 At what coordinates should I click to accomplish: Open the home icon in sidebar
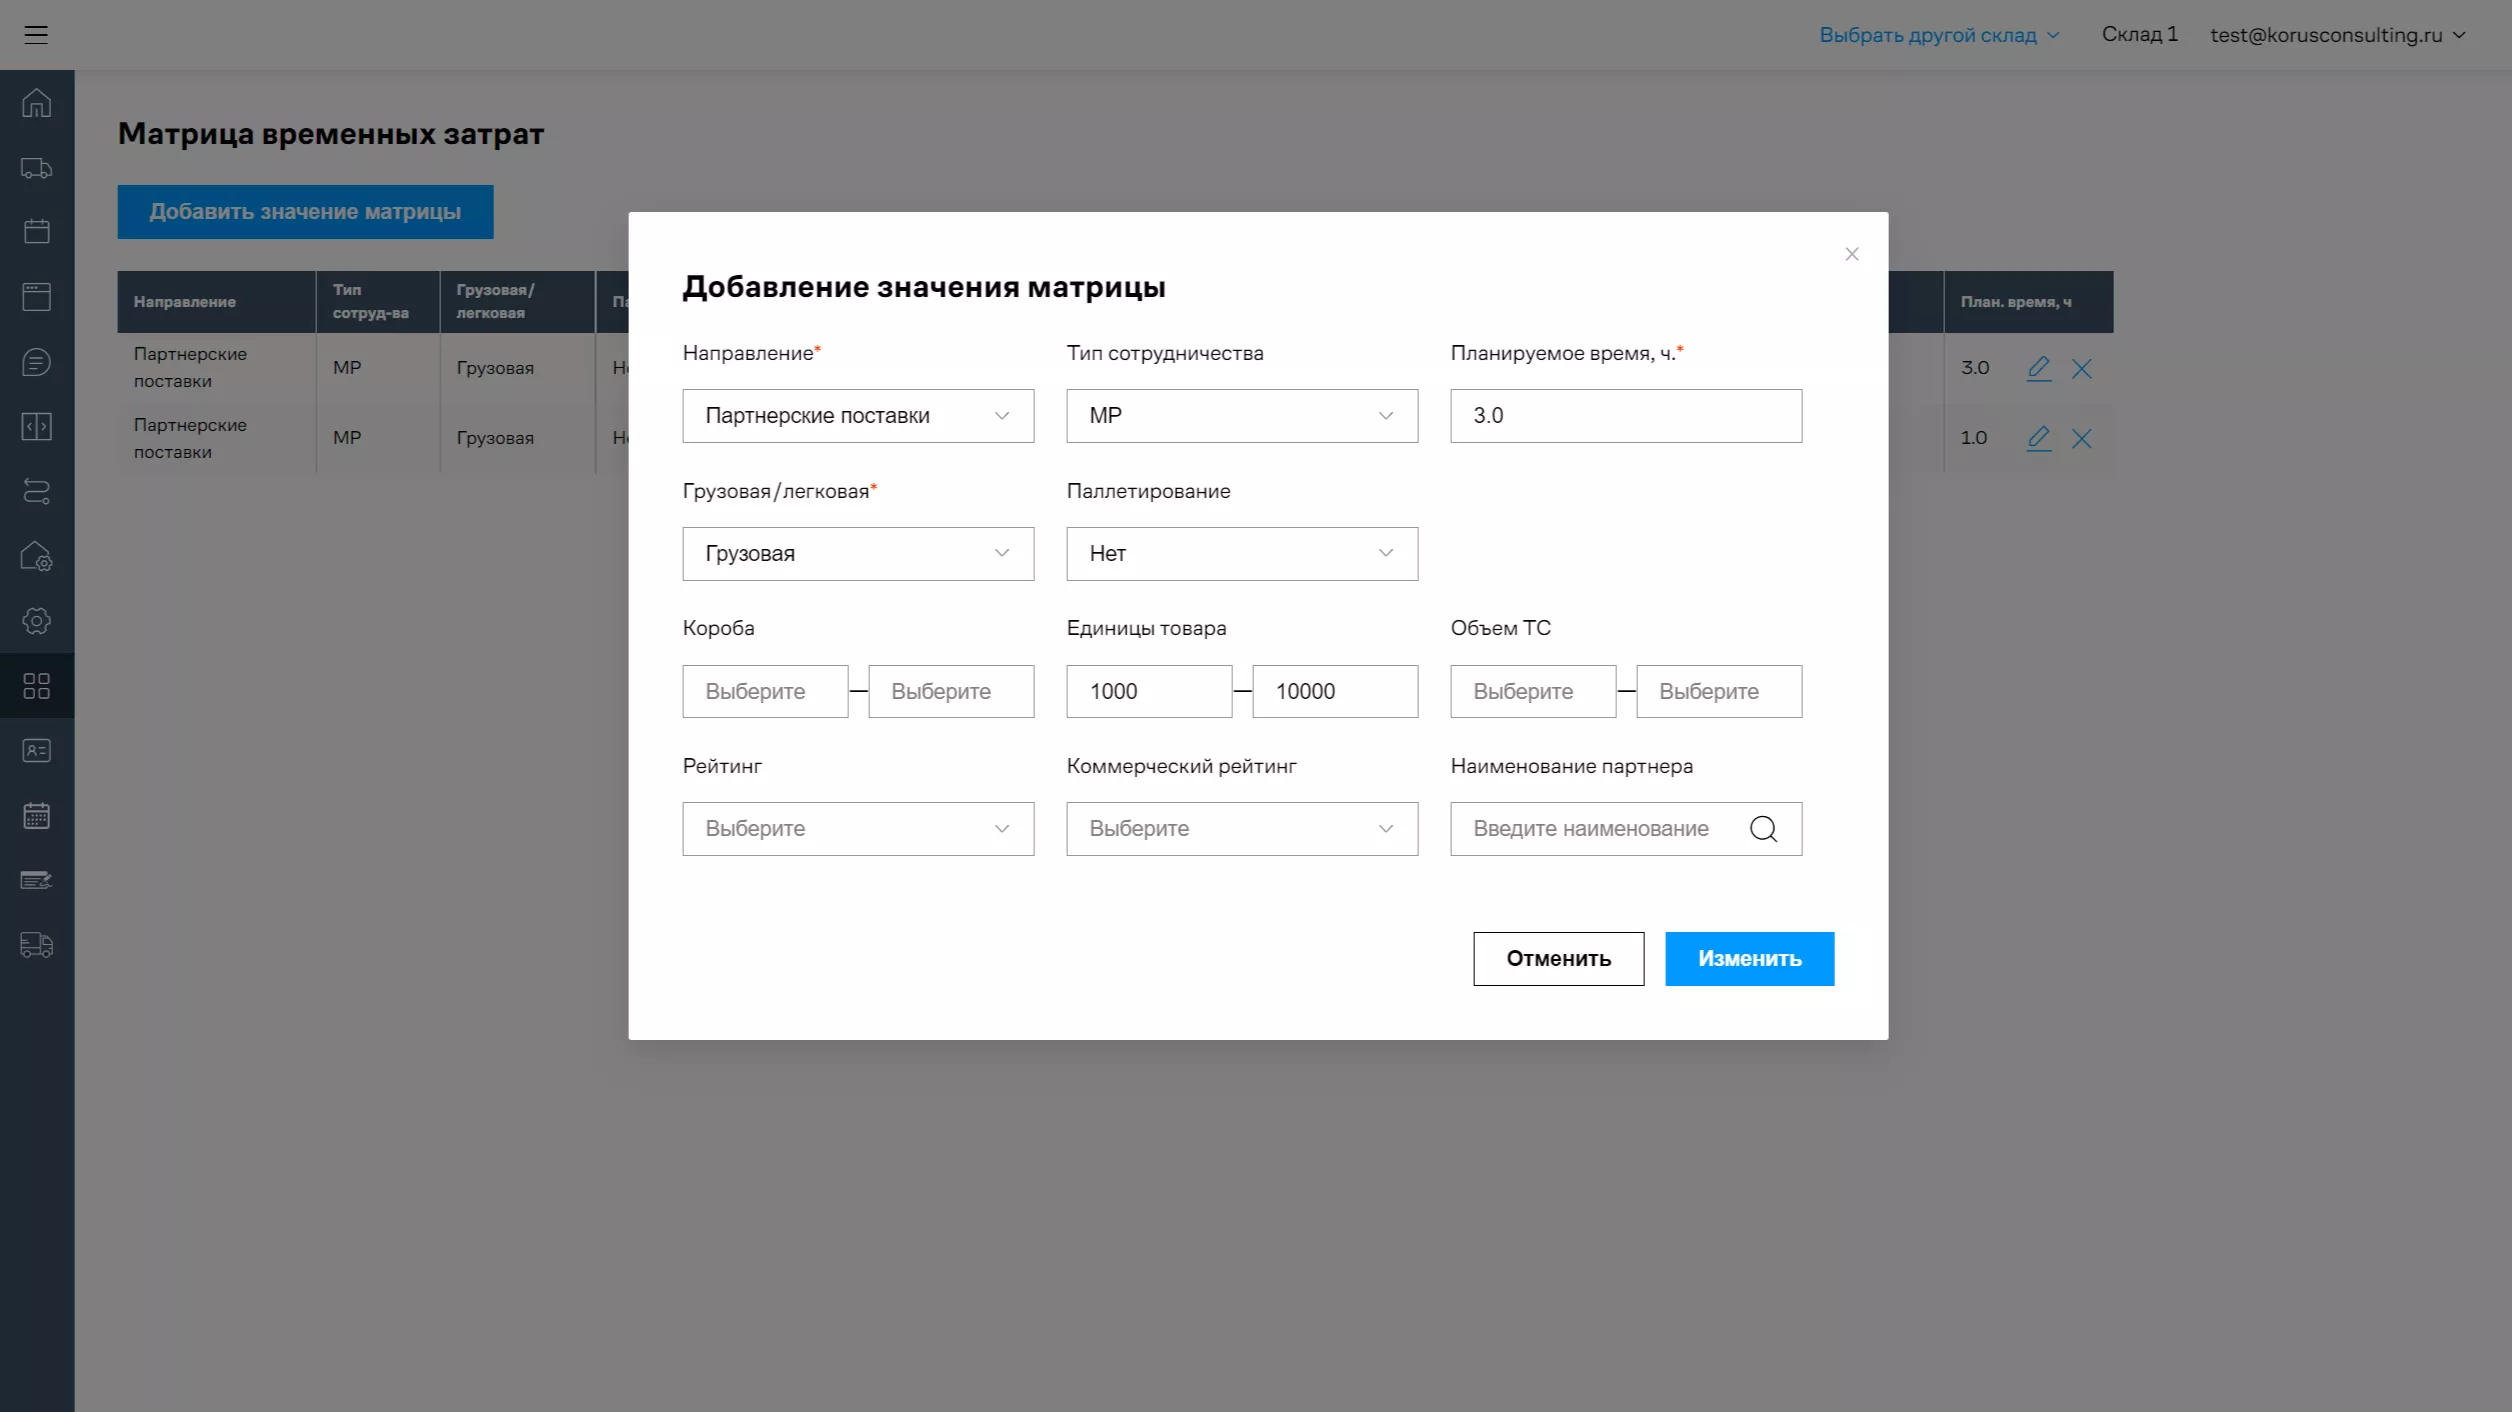tap(37, 103)
